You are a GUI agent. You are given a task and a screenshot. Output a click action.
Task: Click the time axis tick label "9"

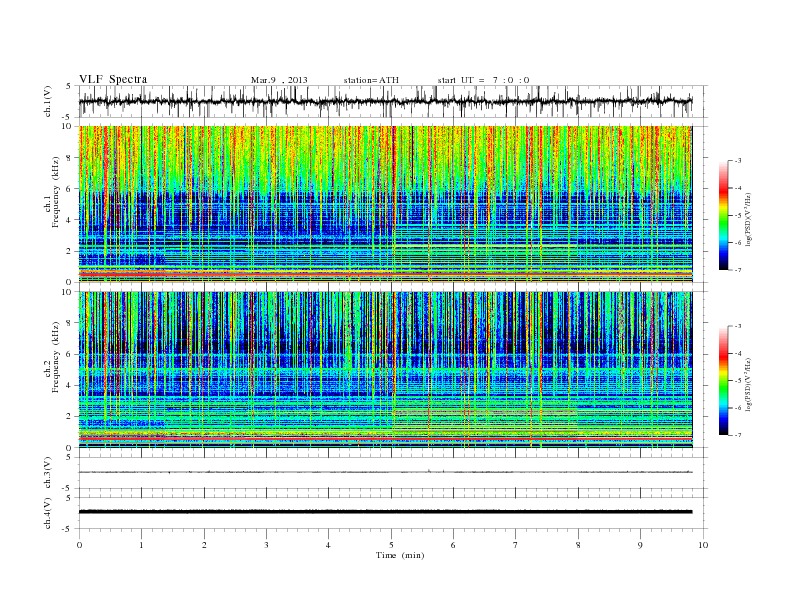coord(640,545)
